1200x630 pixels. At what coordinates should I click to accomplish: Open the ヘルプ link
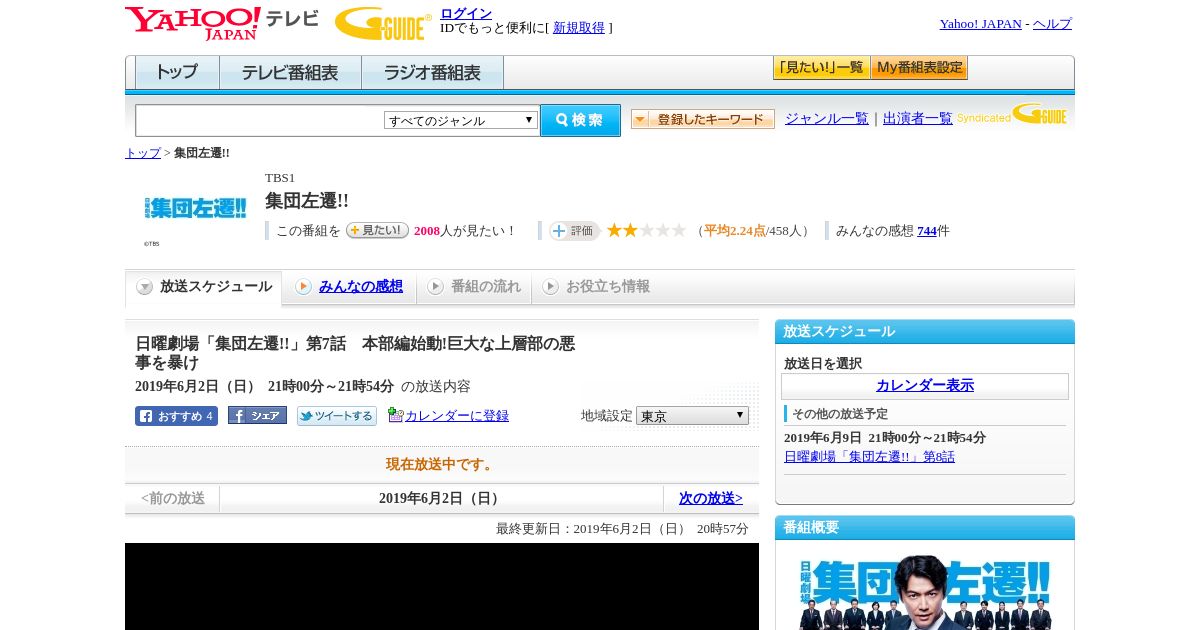coord(1052,24)
